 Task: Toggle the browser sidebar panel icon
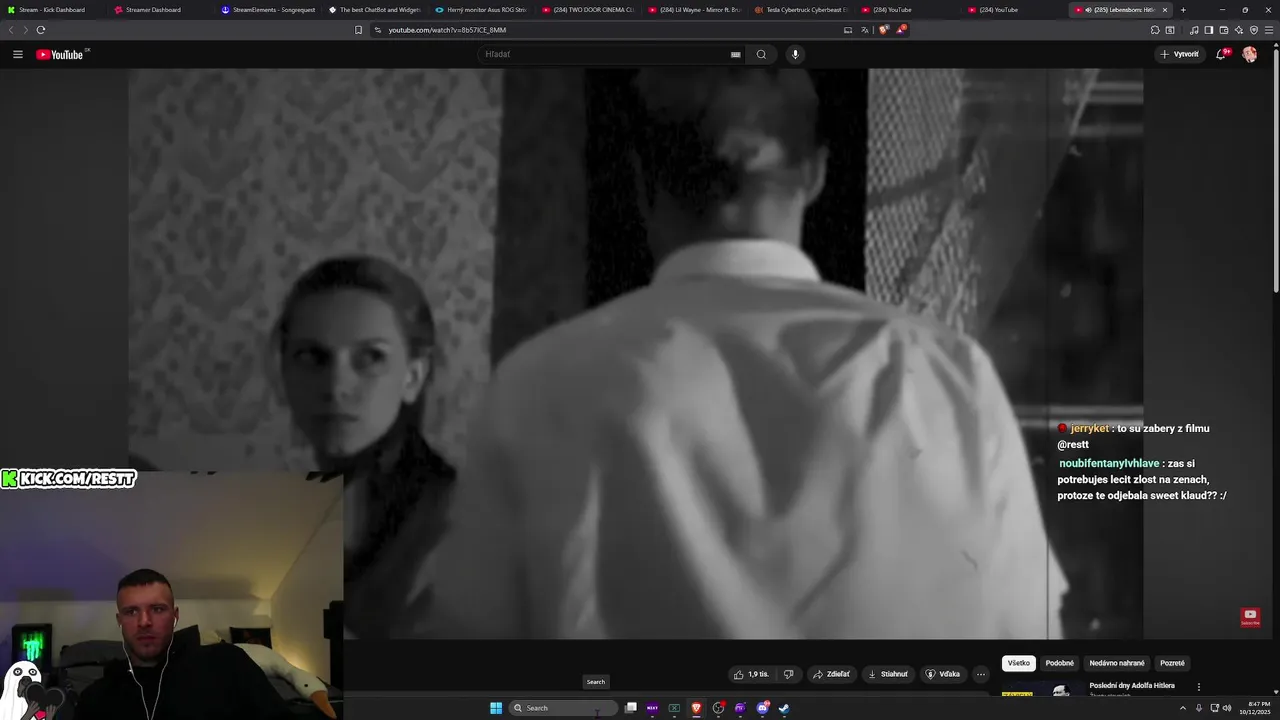pyautogui.click(x=1208, y=30)
